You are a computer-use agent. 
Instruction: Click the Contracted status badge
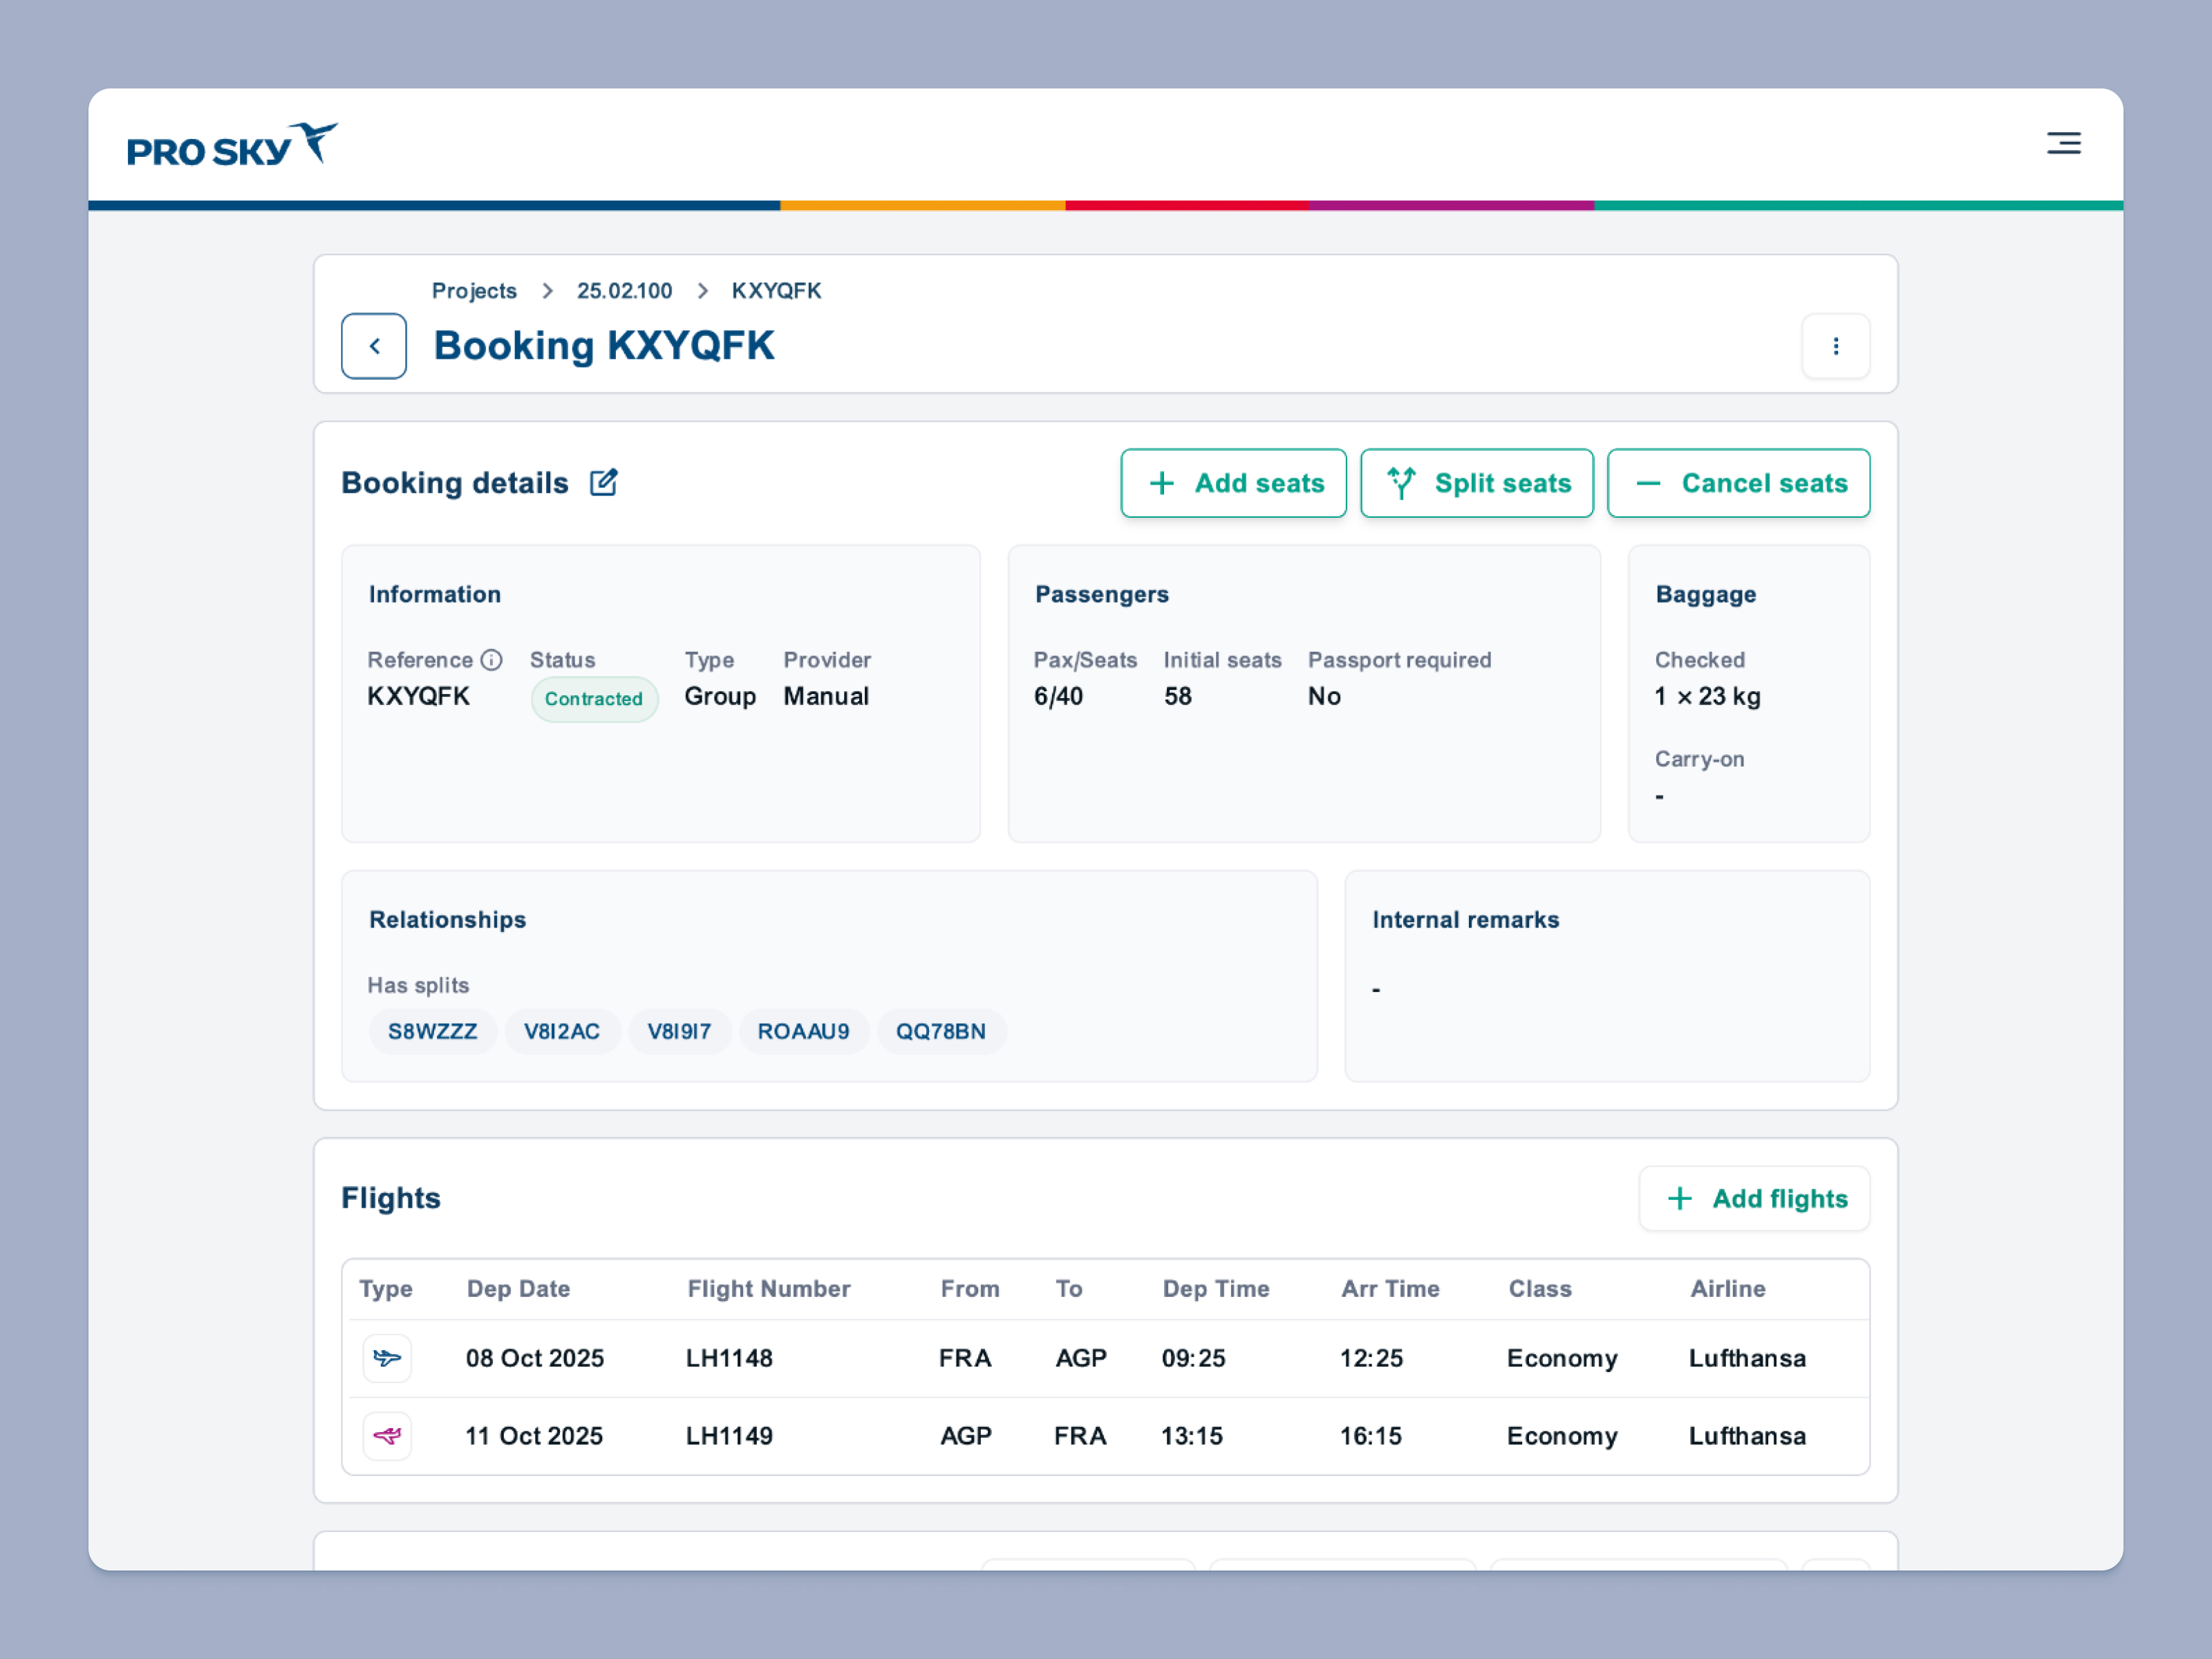point(594,699)
